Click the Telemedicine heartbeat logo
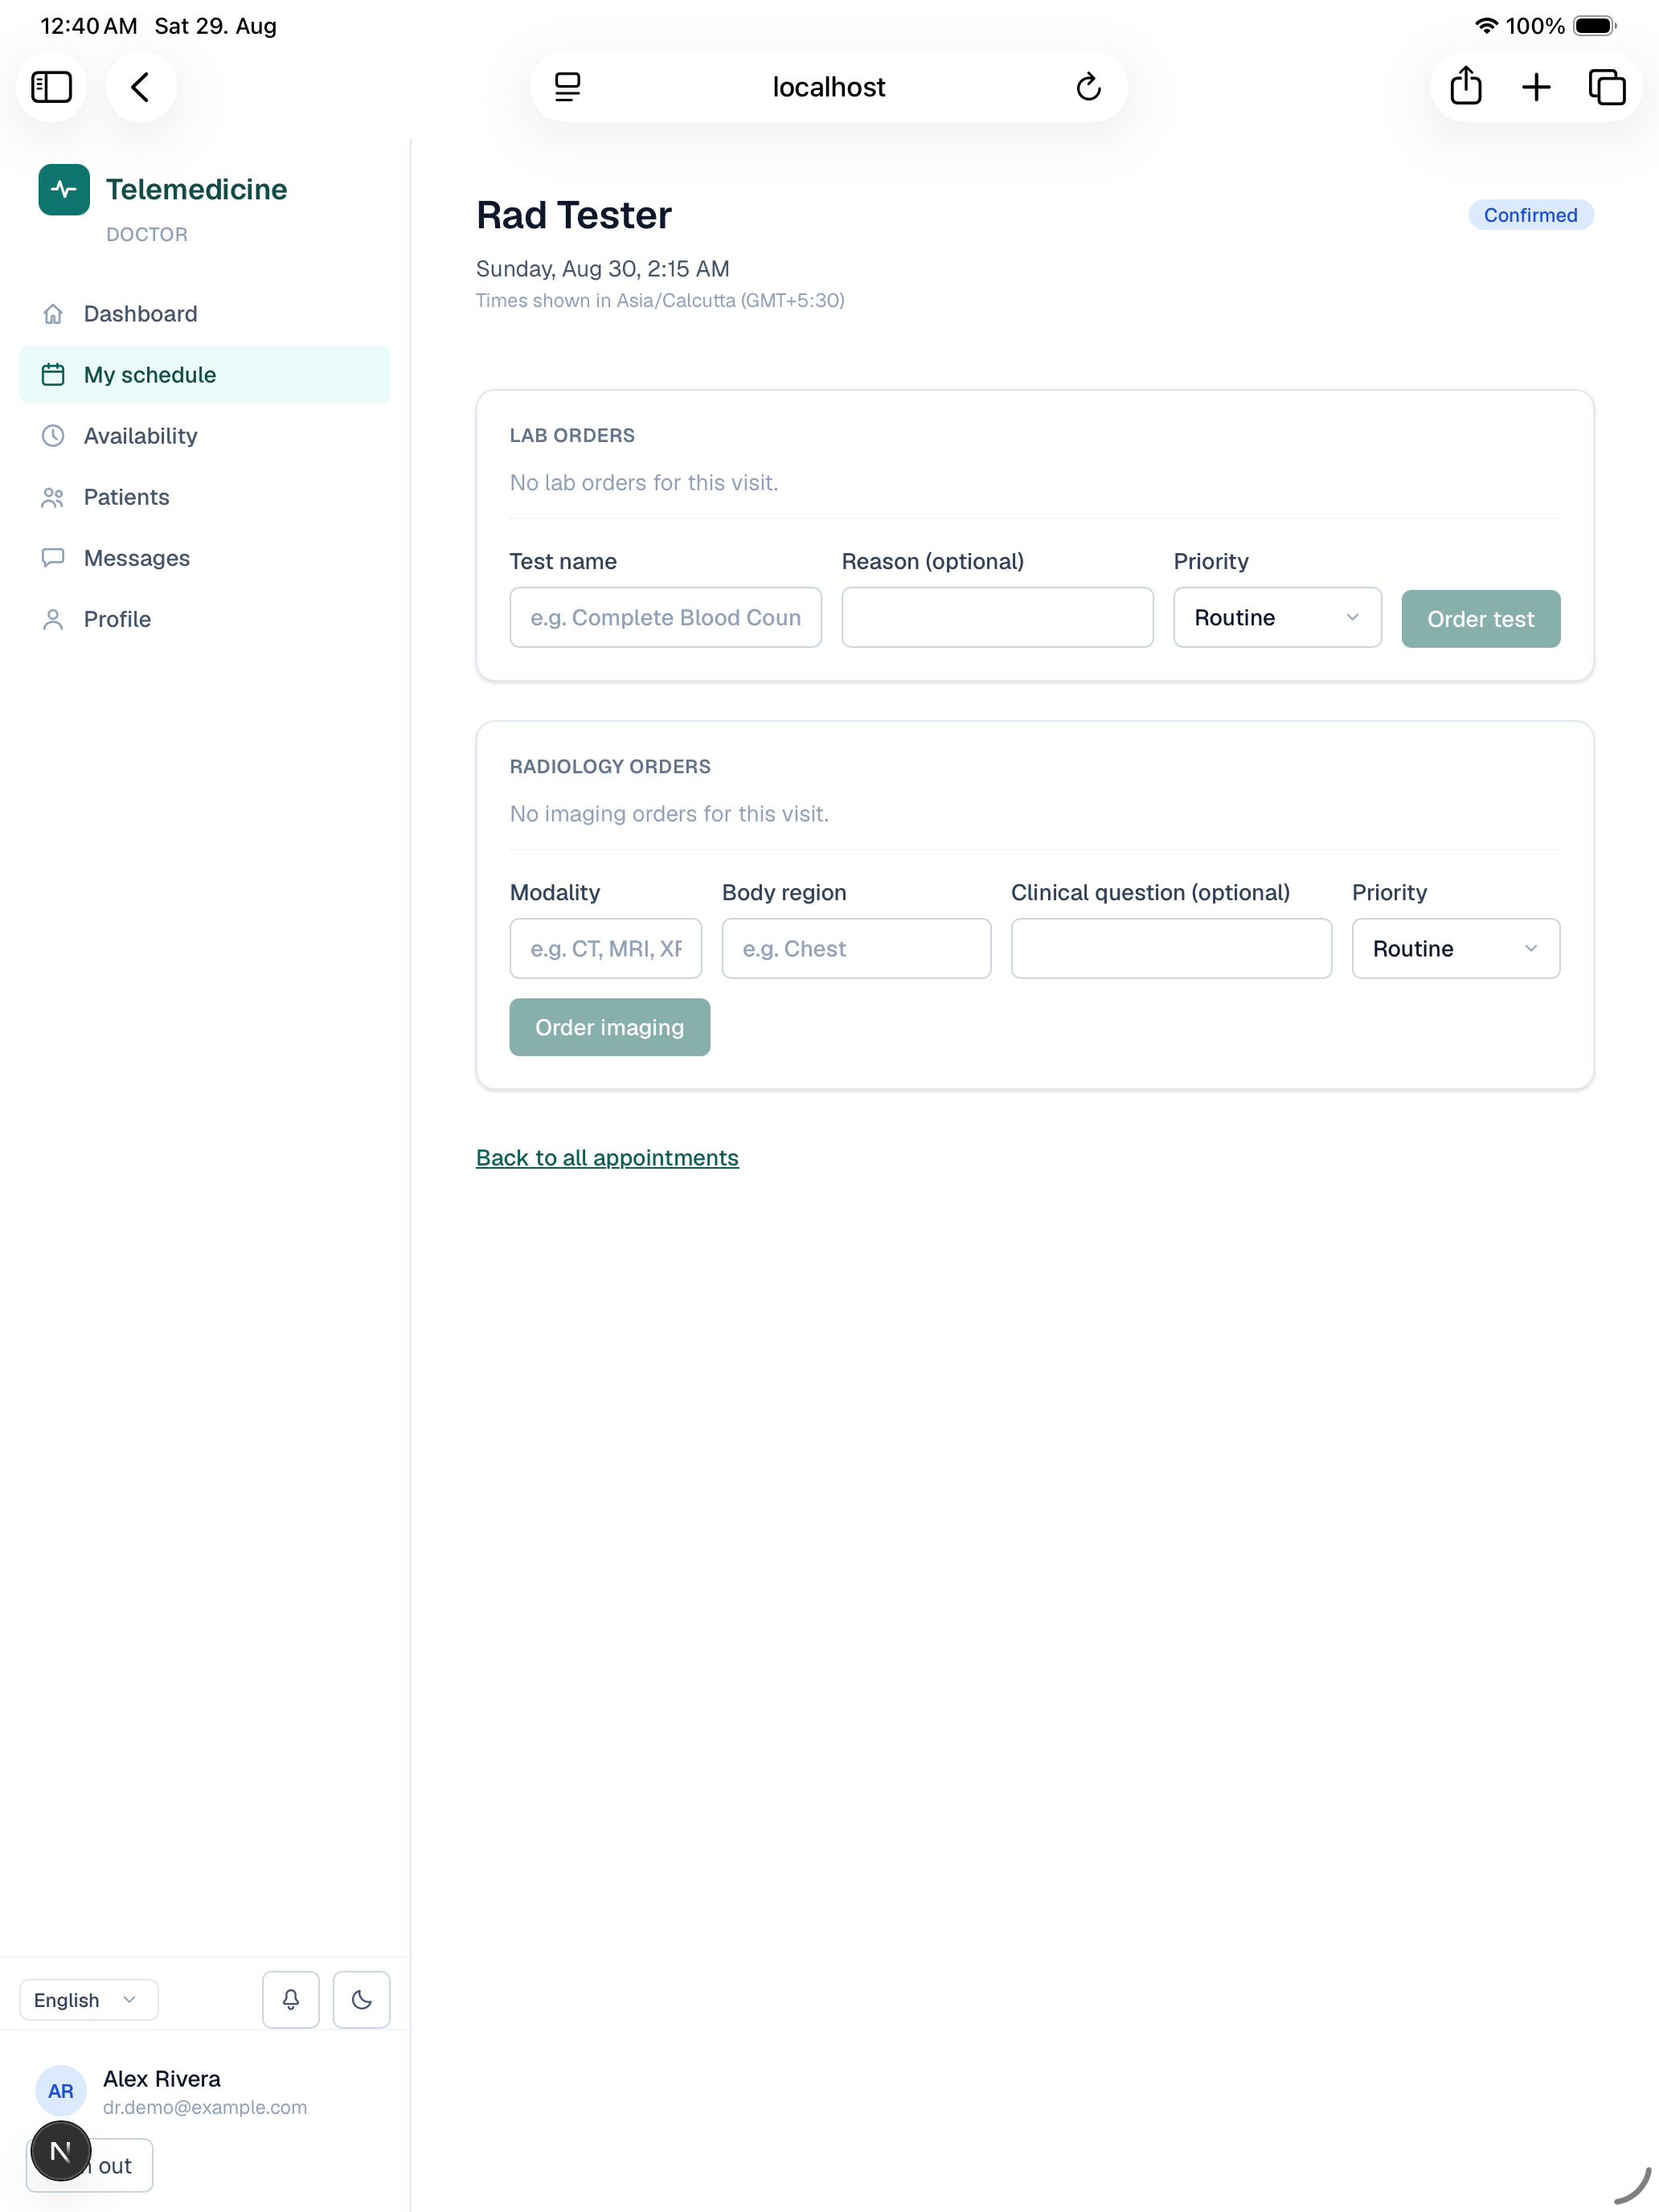 [x=64, y=189]
